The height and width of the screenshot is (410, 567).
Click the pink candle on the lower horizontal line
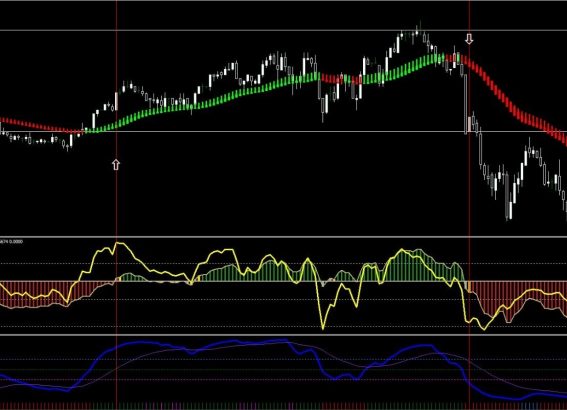pos(469,124)
